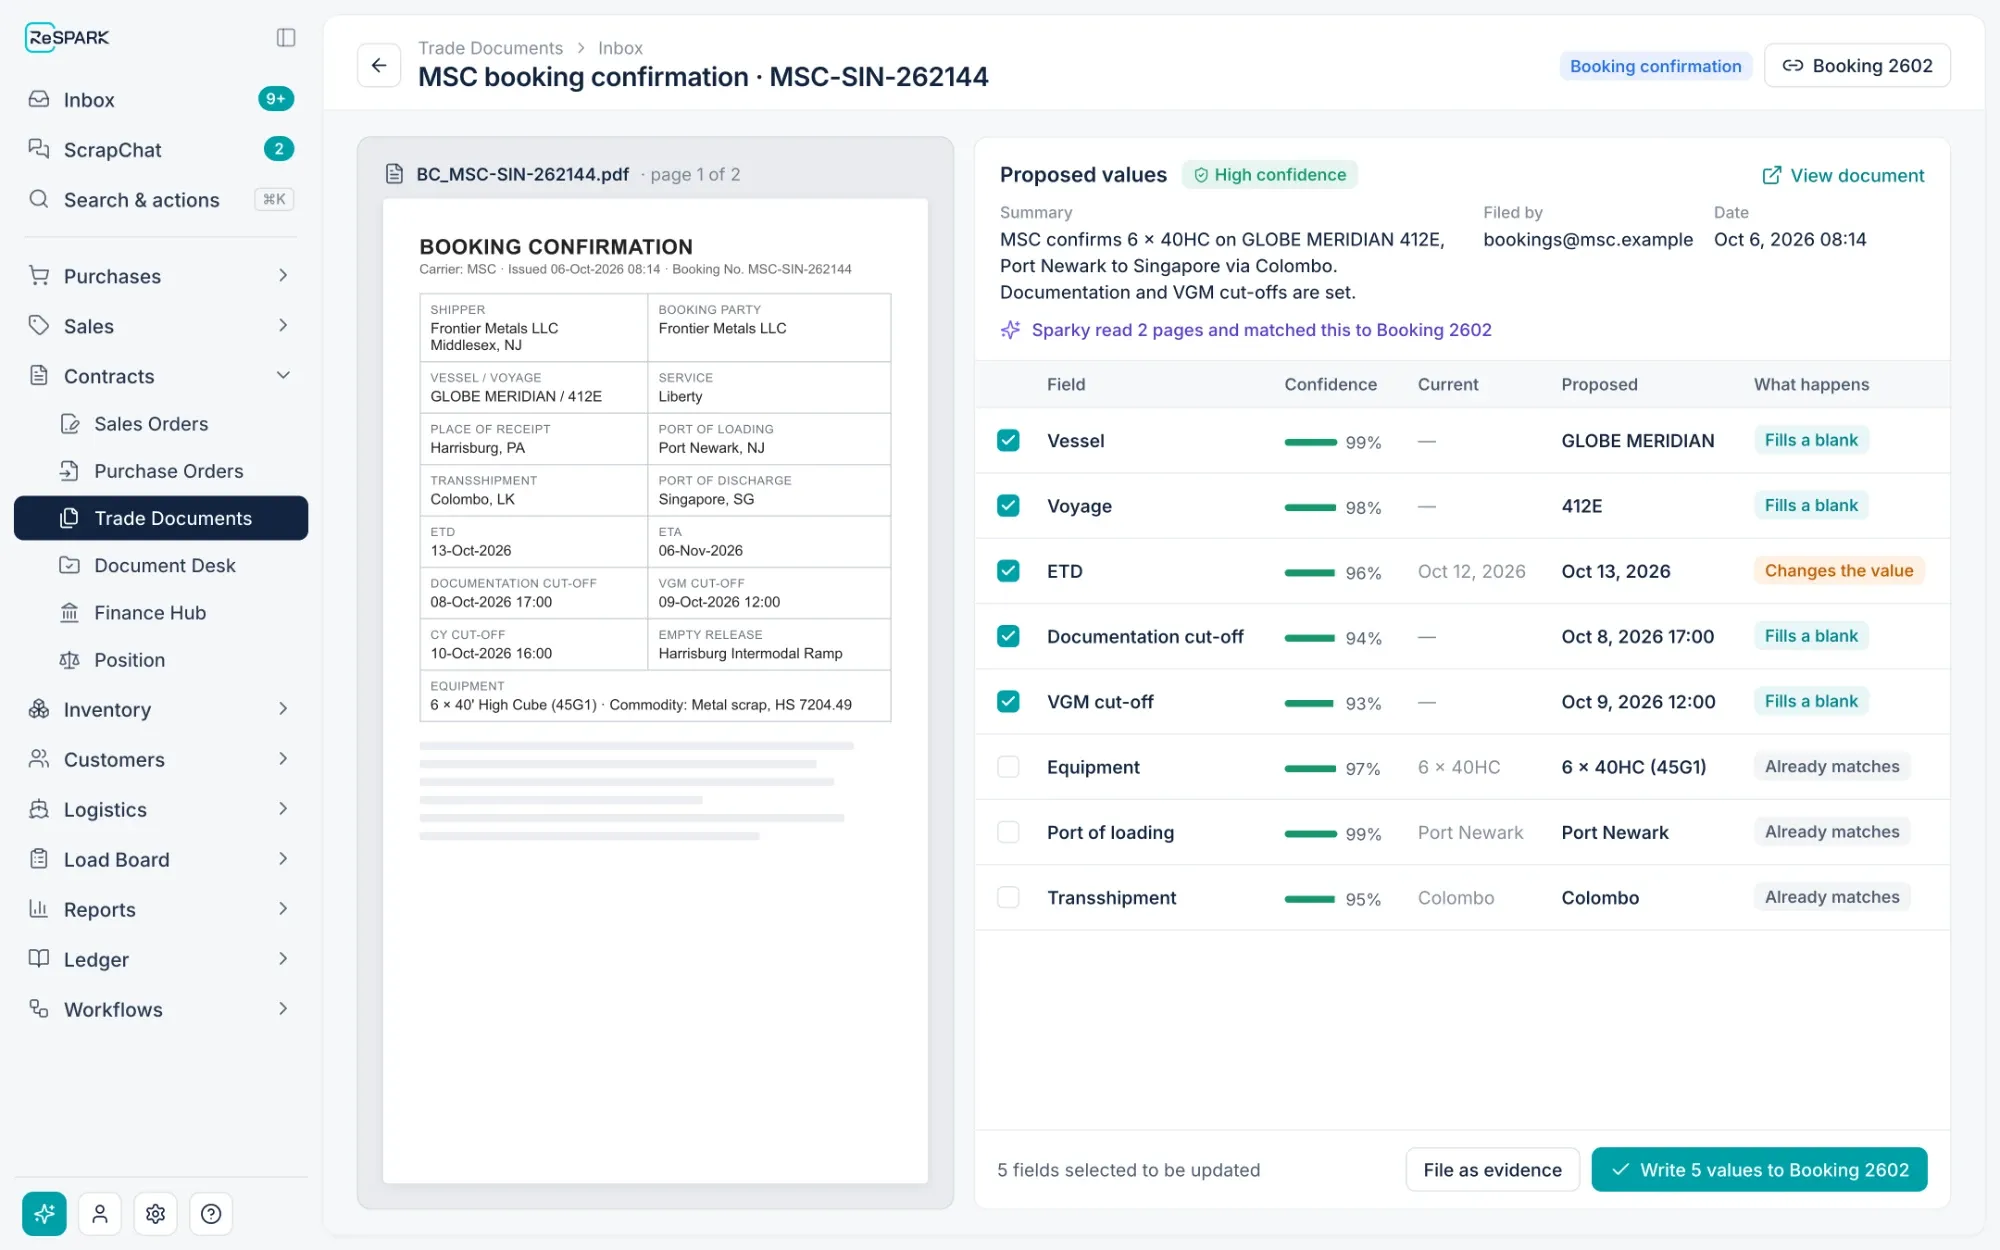
Task: Uncheck Documentation cut-off checkbox
Action: click(x=1008, y=636)
